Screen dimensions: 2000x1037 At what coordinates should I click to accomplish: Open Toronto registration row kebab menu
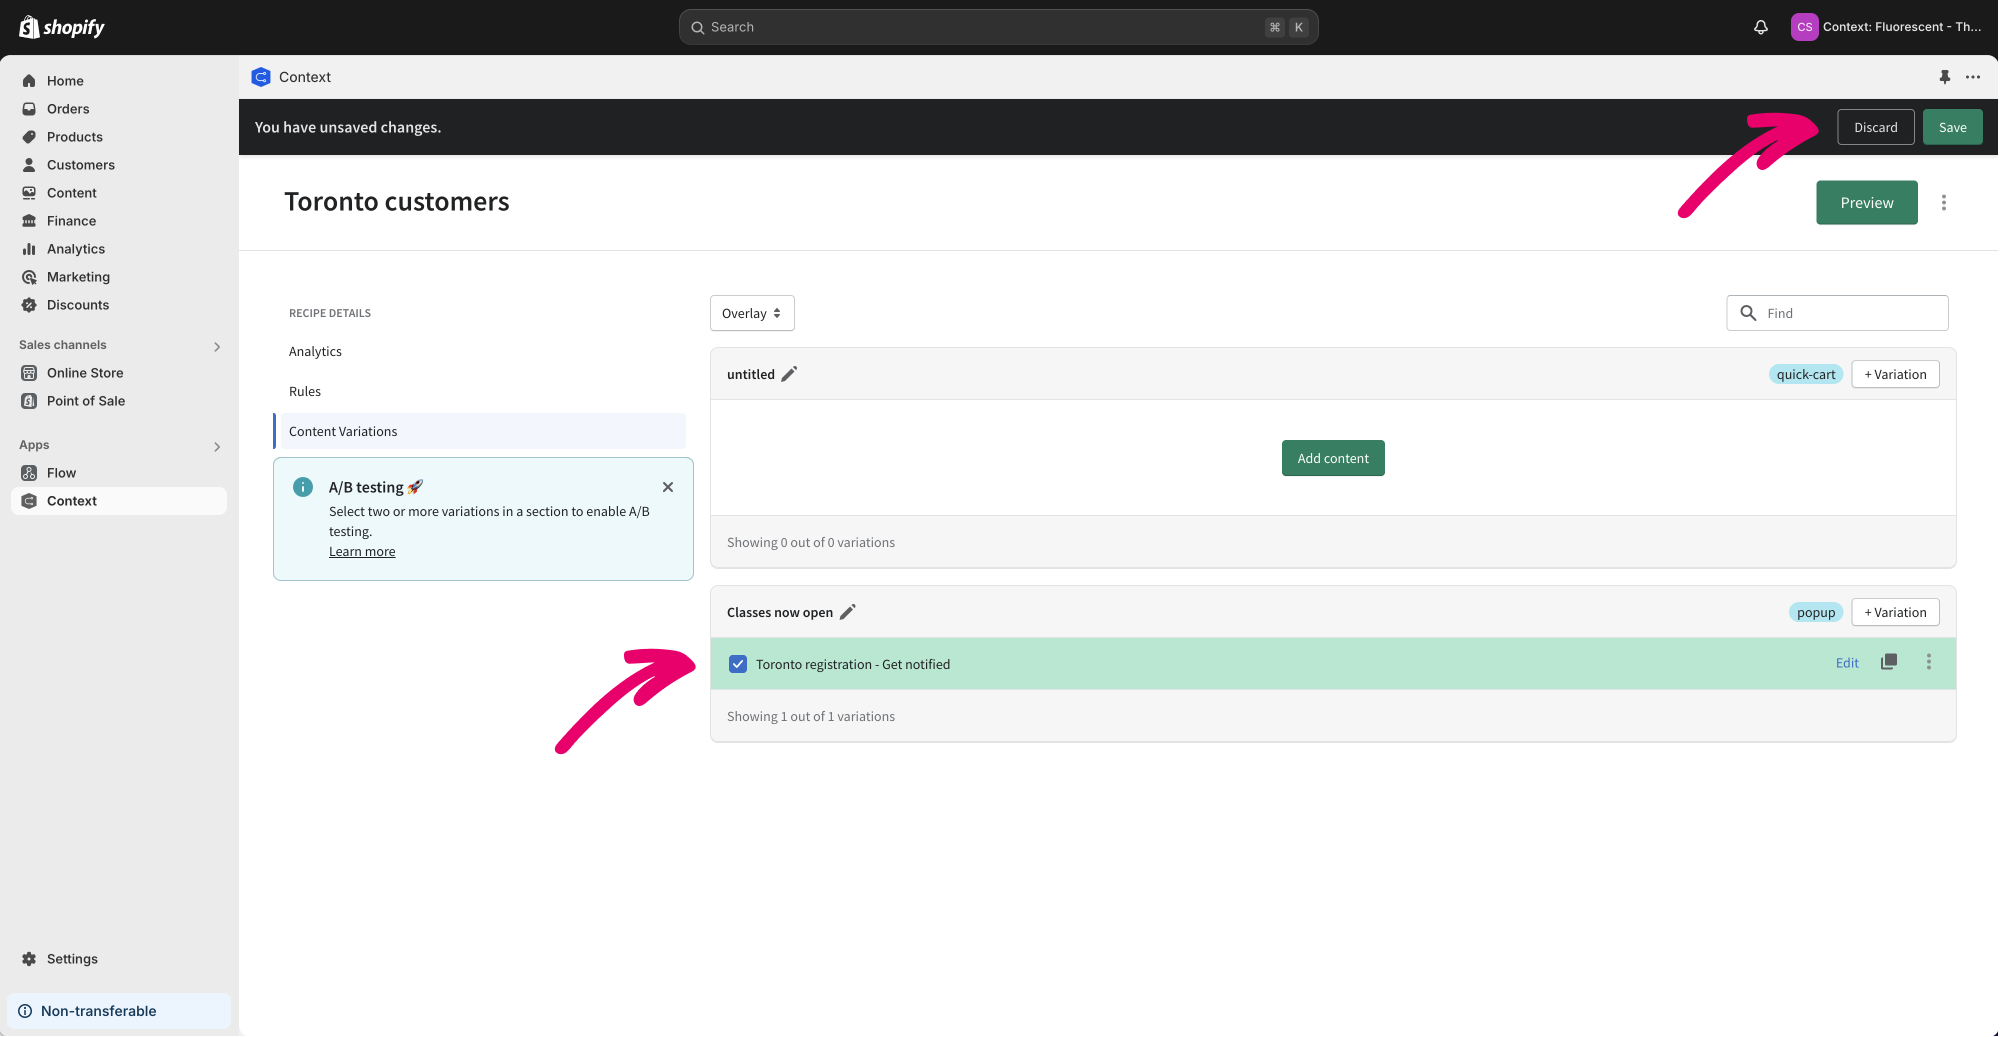click(x=1928, y=662)
